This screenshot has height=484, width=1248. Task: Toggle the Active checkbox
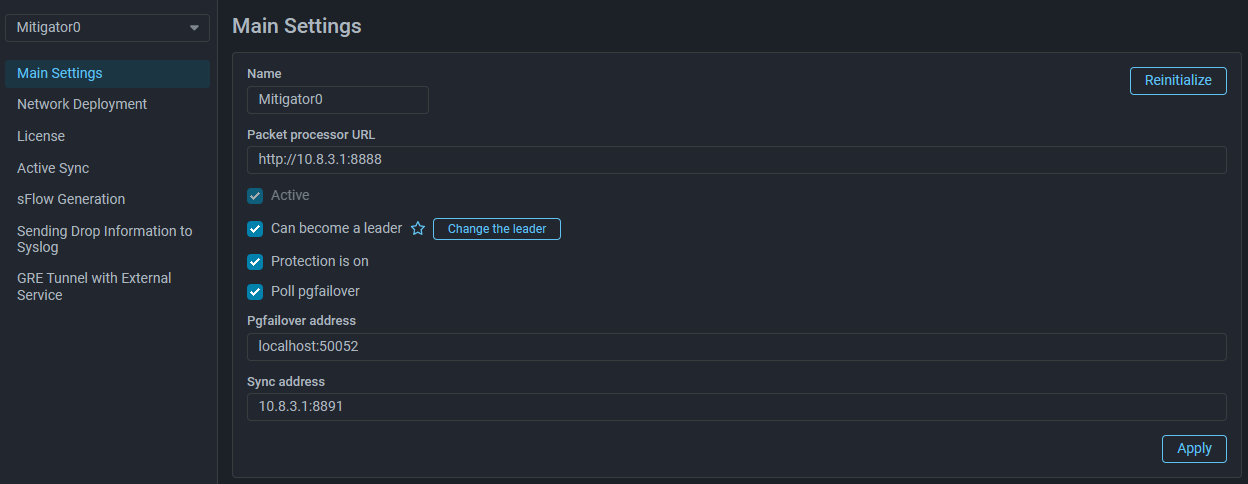[255, 196]
